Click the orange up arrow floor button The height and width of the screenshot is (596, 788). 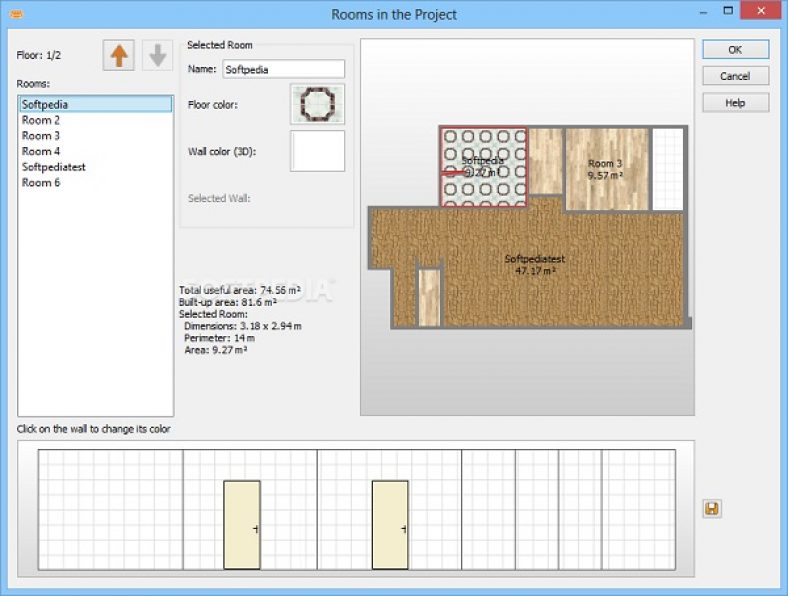[x=119, y=56]
